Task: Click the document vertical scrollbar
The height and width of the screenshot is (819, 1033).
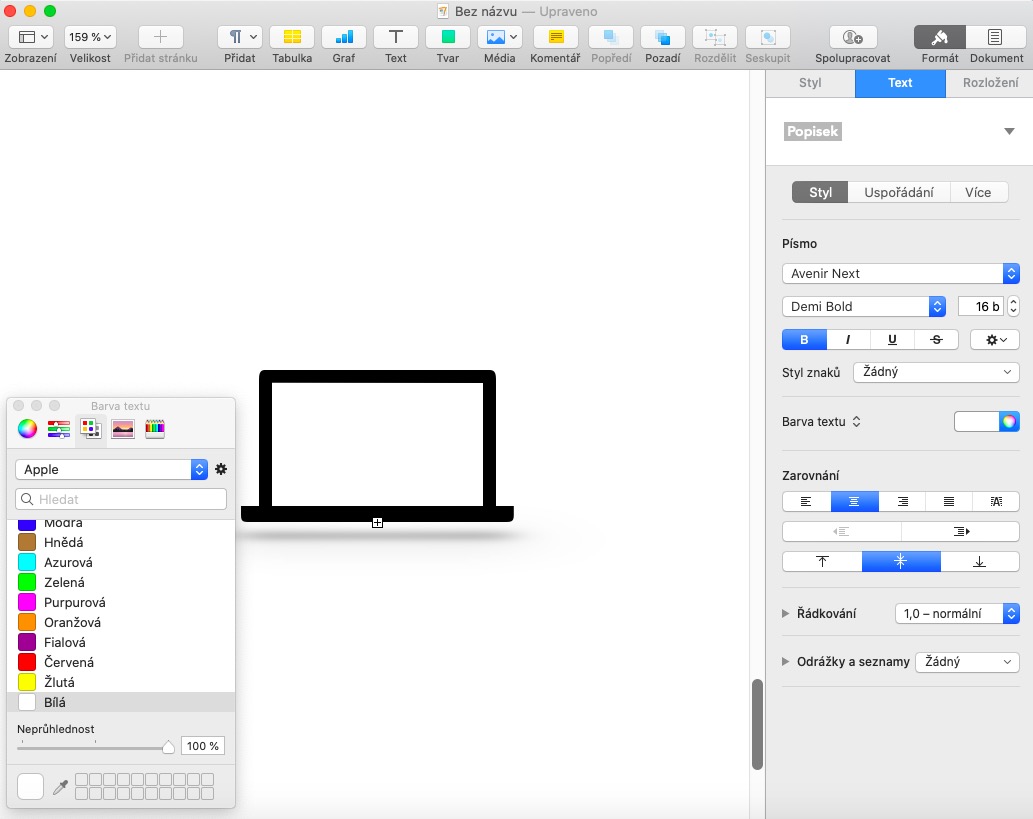Action: [758, 723]
